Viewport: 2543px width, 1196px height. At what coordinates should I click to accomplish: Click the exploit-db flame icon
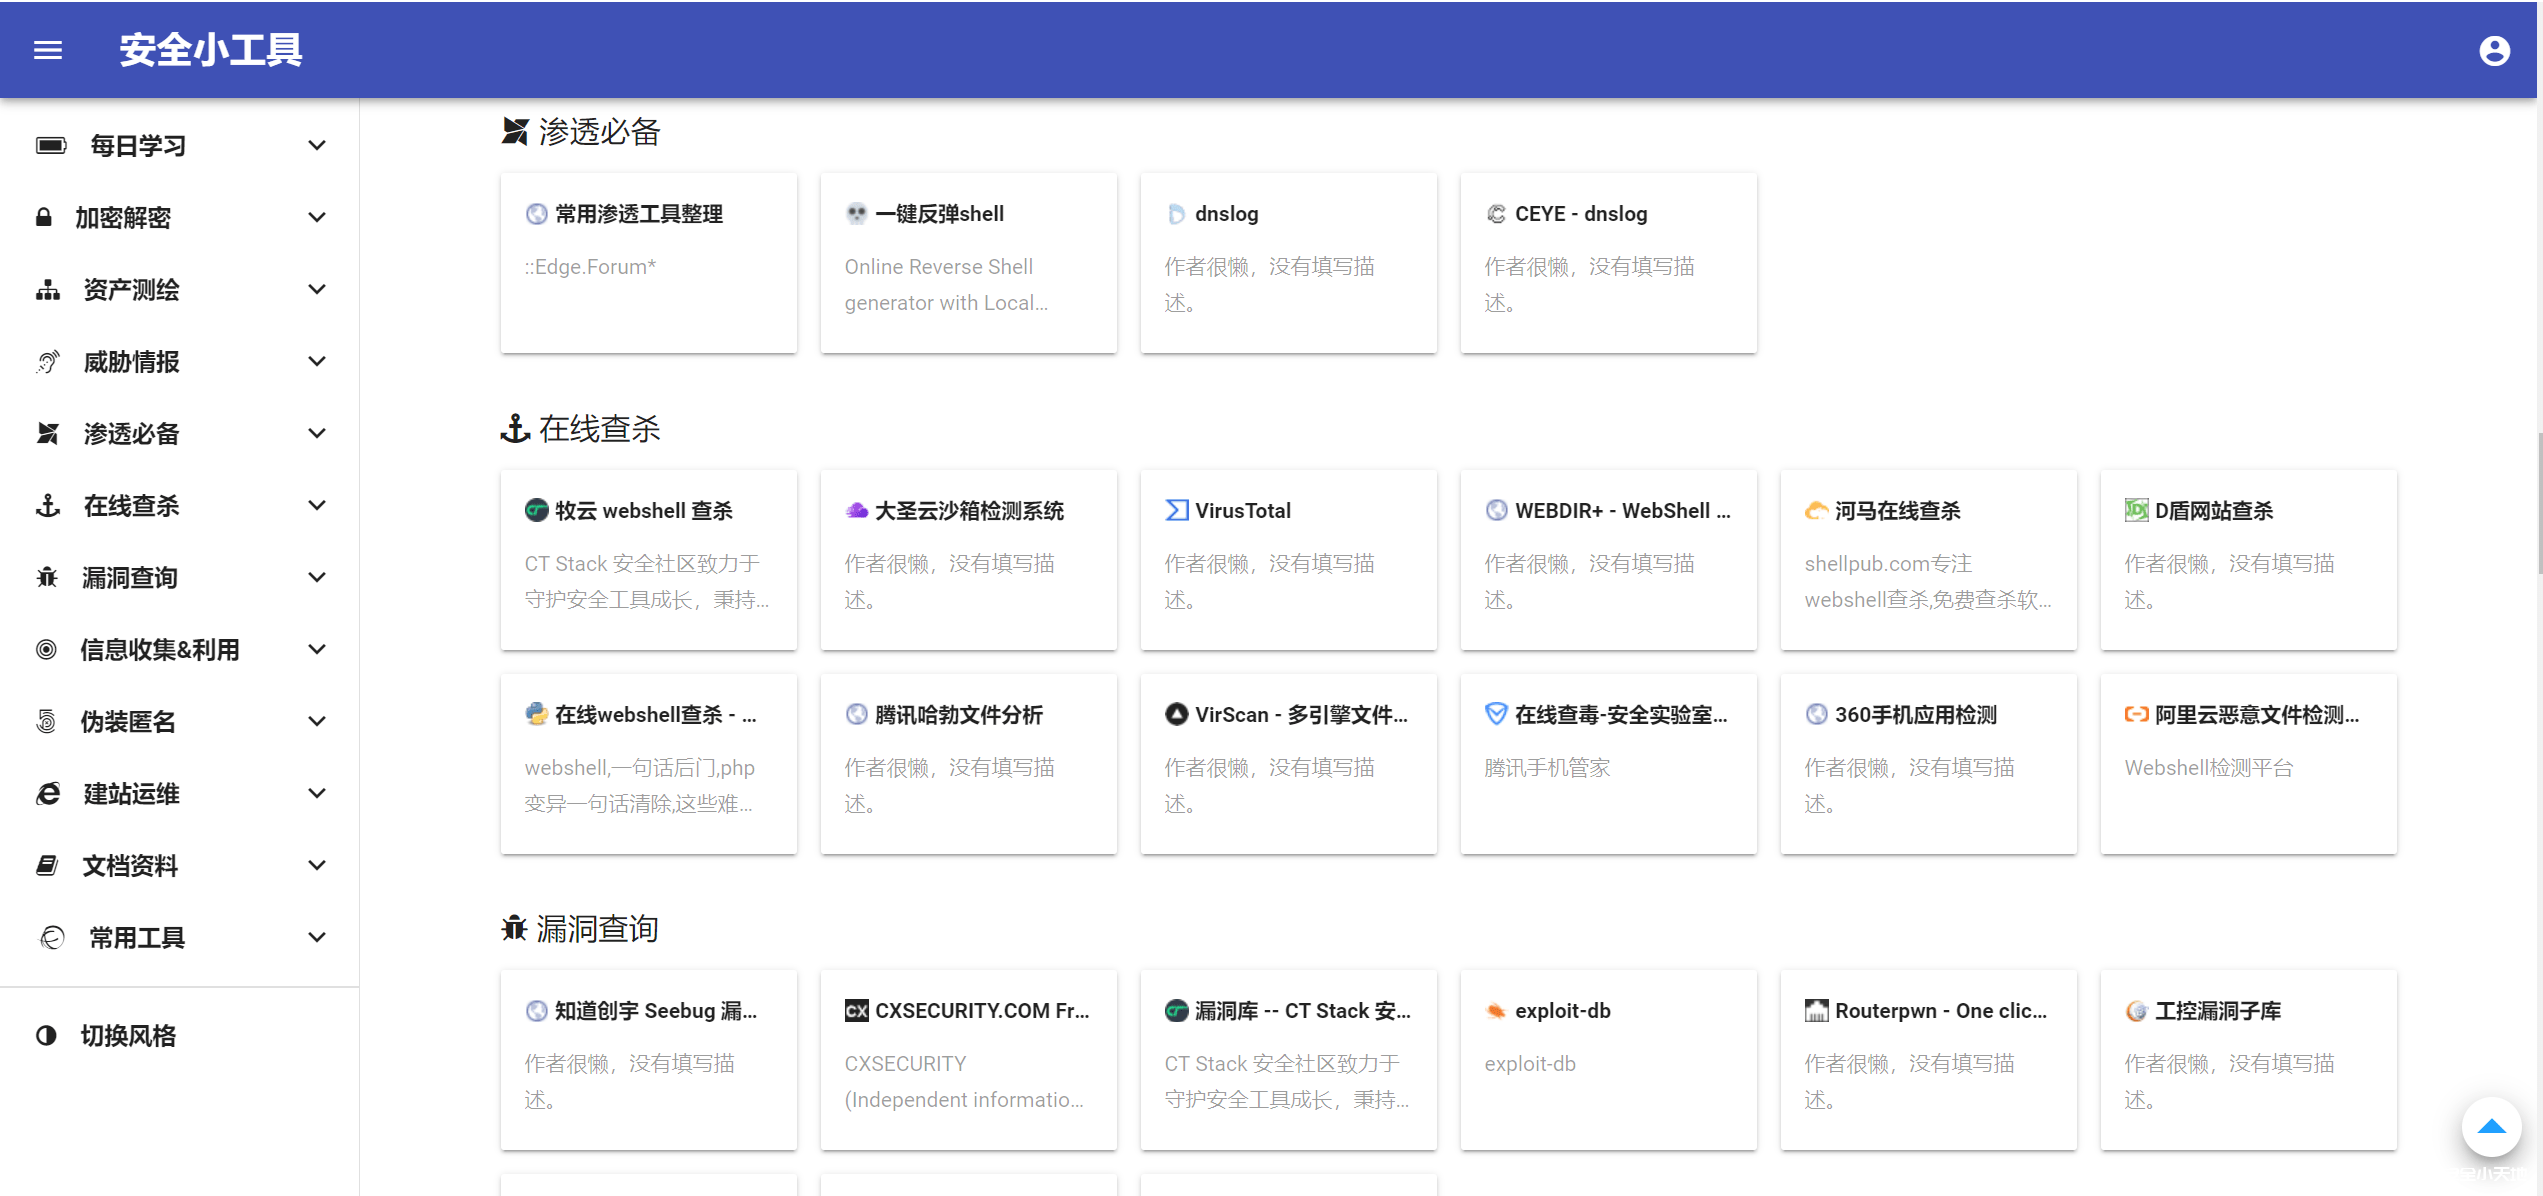pos(1495,1011)
